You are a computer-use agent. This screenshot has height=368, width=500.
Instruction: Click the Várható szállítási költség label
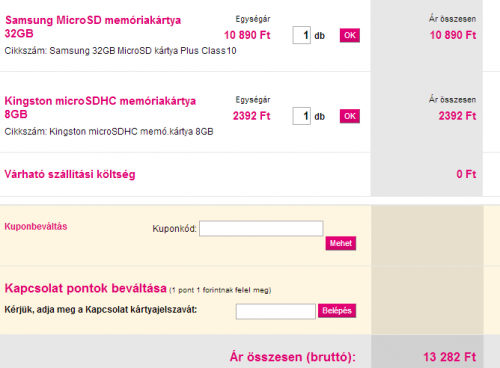coord(70,174)
